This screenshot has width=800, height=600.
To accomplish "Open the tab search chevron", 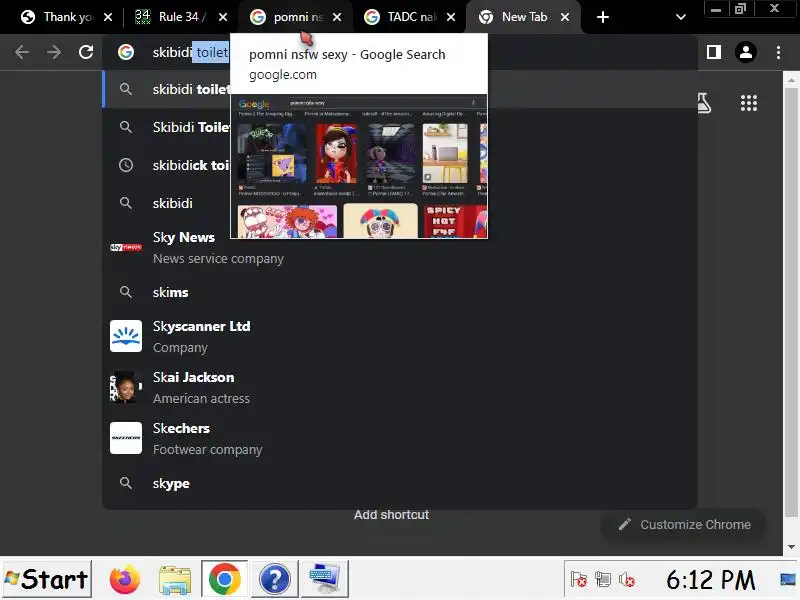I will click(680, 17).
